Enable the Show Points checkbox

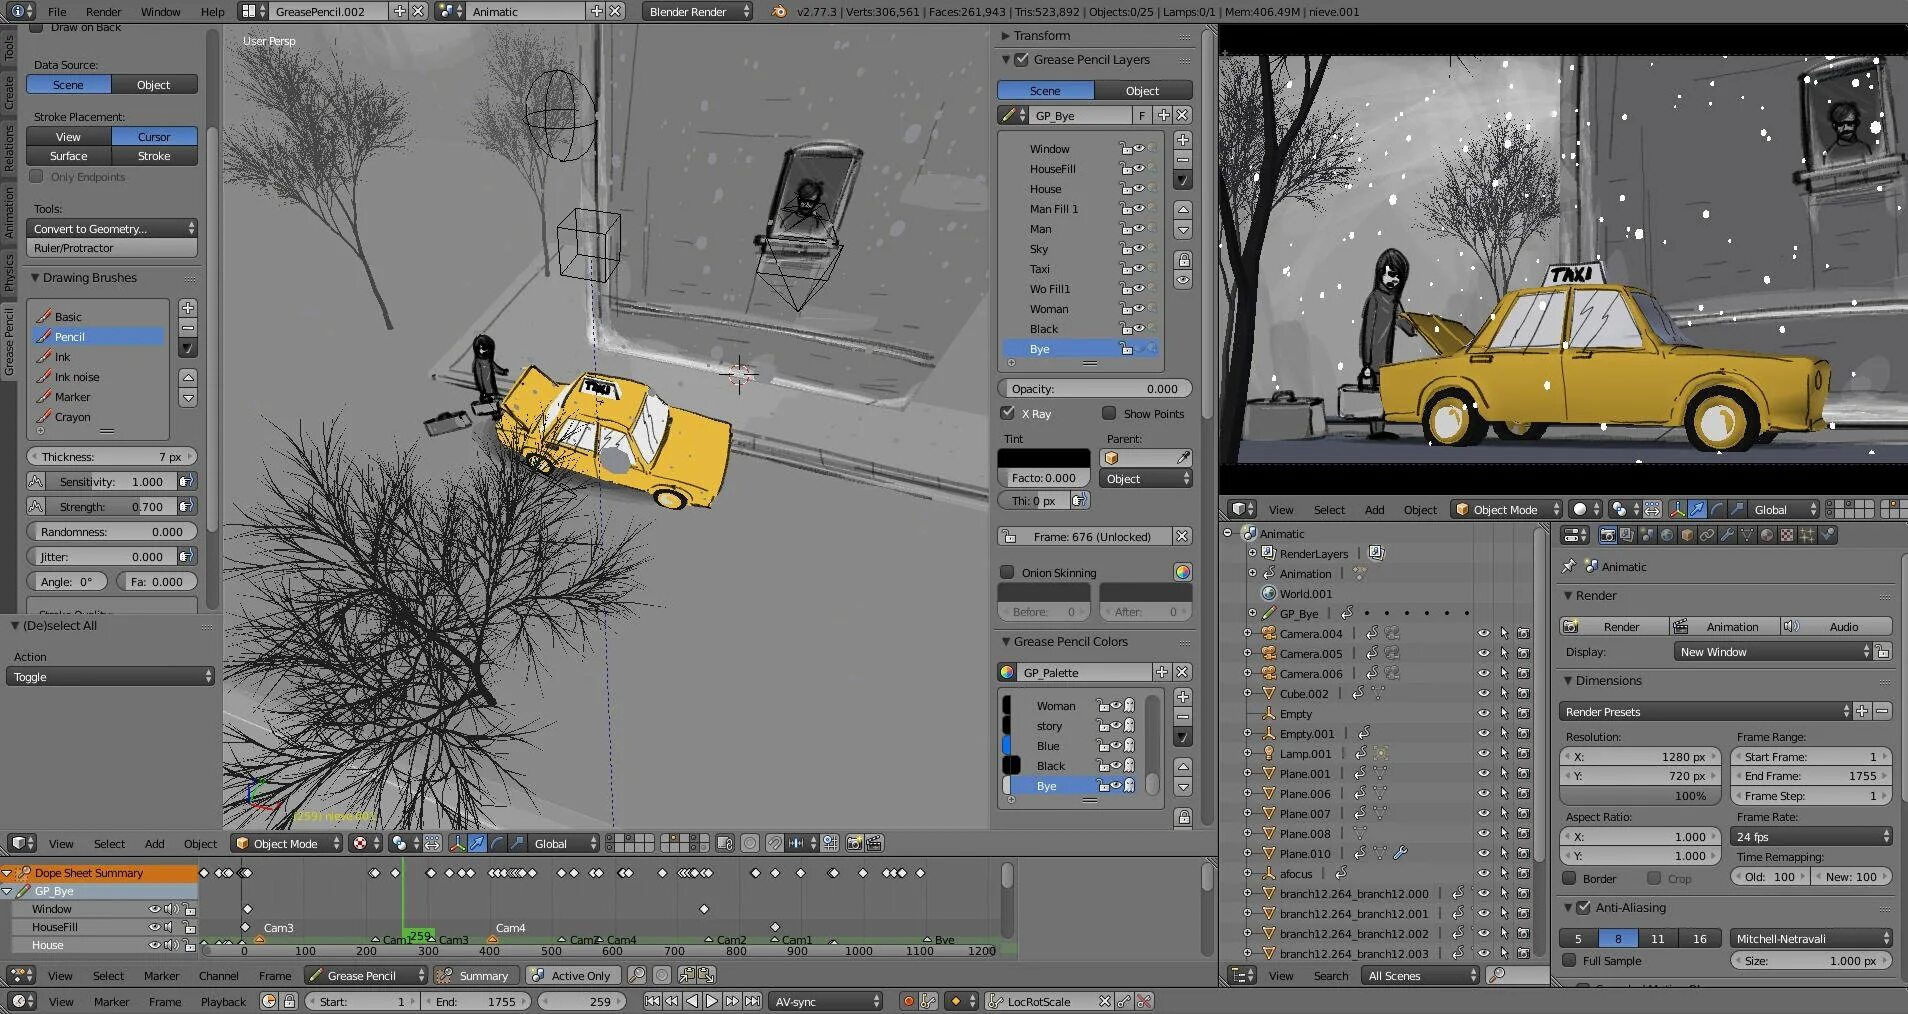click(1109, 413)
